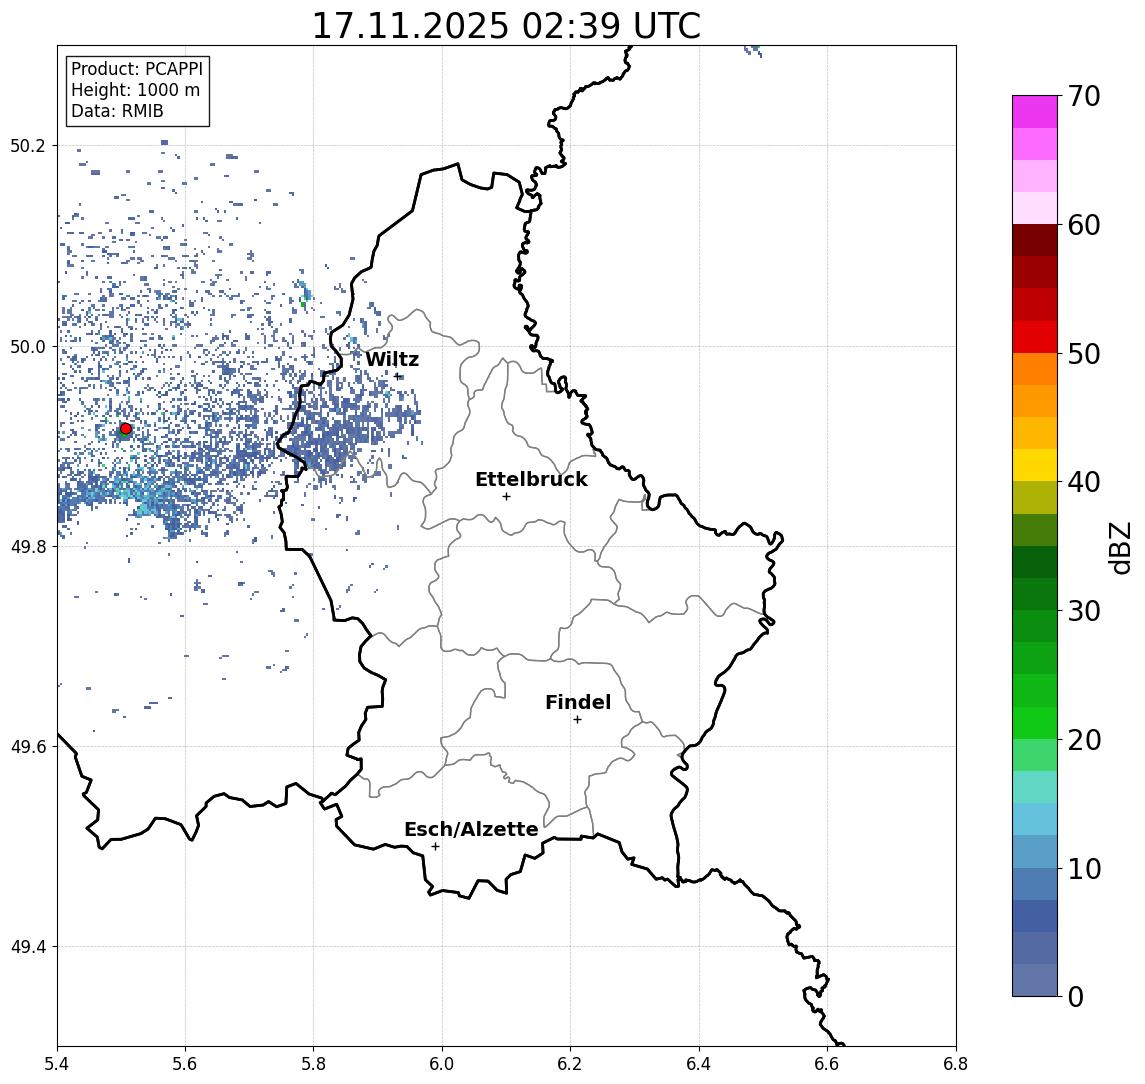The width and height of the screenshot is (1145, 1084).
Task: Pick the orange colorbar segment below 50
Action: tap(1035, 369)
